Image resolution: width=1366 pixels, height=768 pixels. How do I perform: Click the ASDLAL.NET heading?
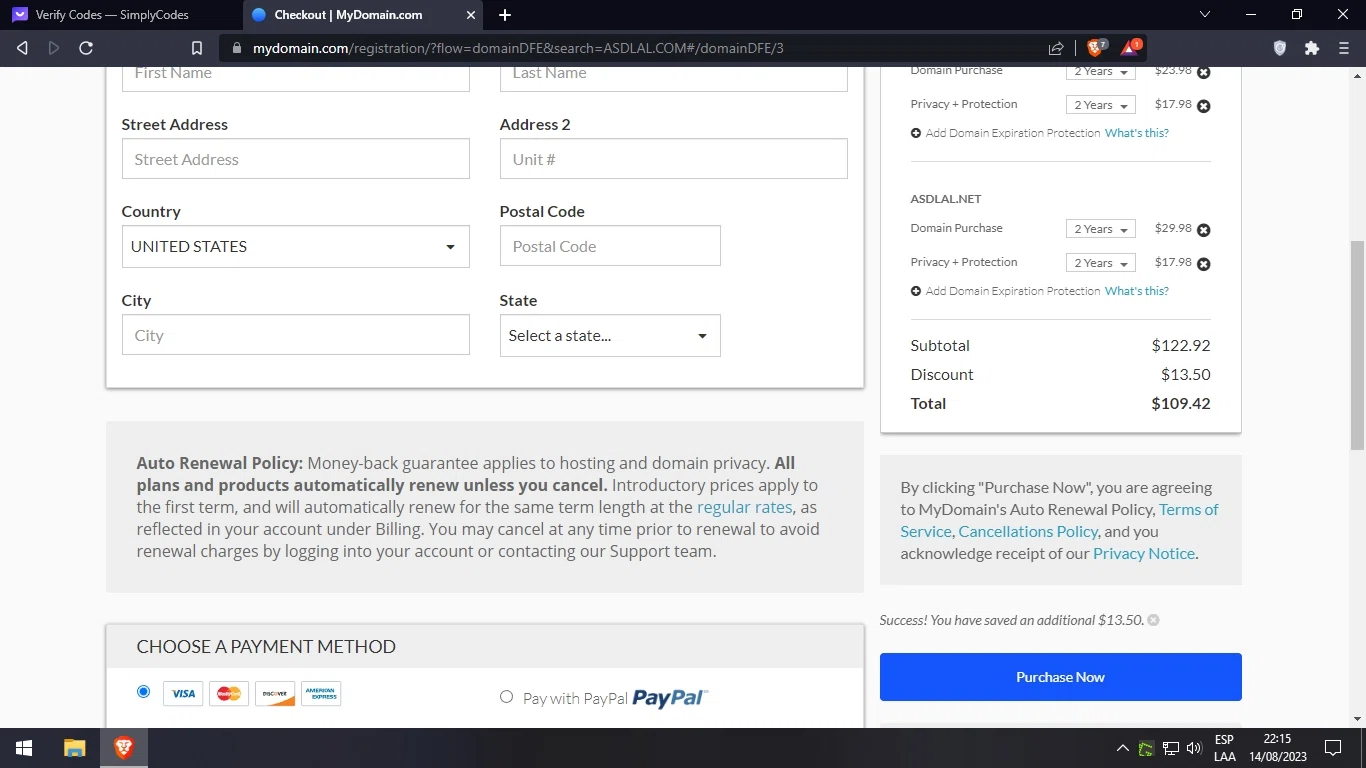[x=946, y=199]
